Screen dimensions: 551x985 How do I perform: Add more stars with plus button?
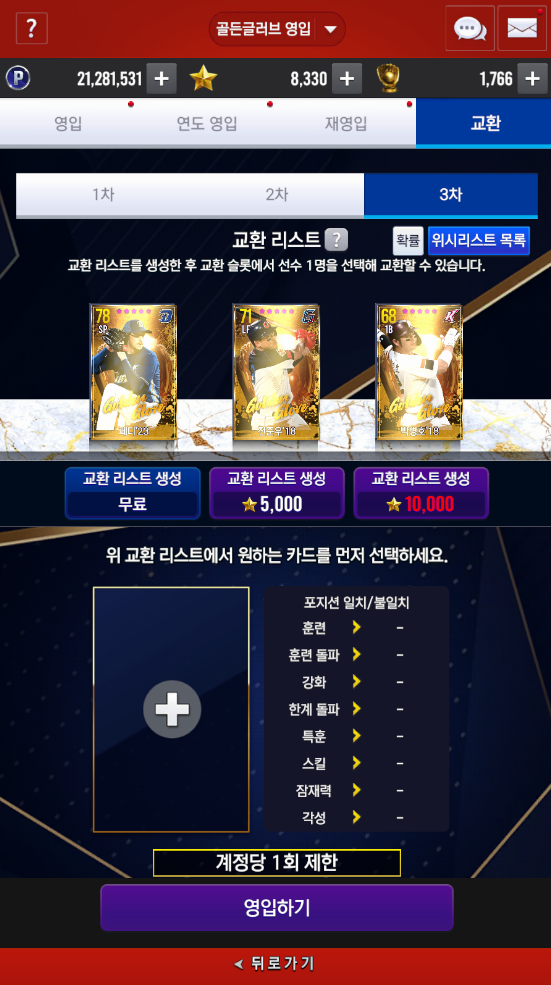click(x=347, y=79)
